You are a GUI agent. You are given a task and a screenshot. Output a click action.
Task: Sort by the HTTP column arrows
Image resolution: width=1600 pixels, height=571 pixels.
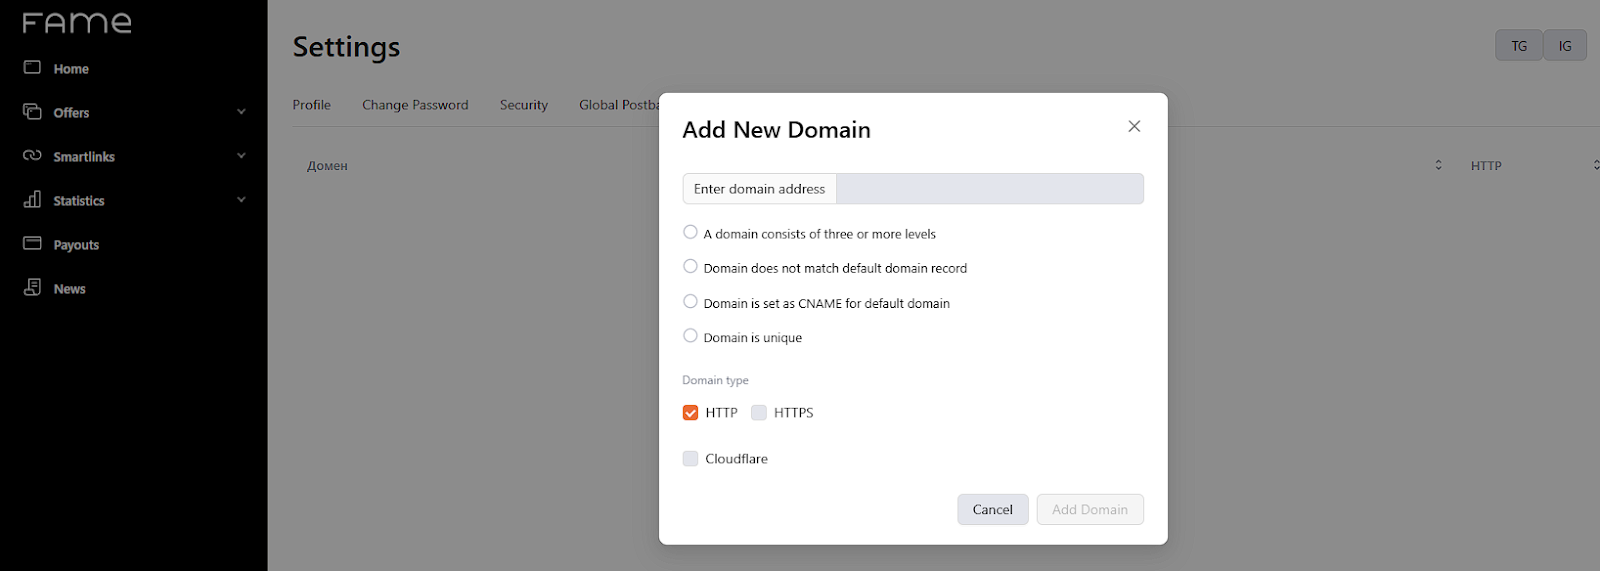pos(1596,165)
